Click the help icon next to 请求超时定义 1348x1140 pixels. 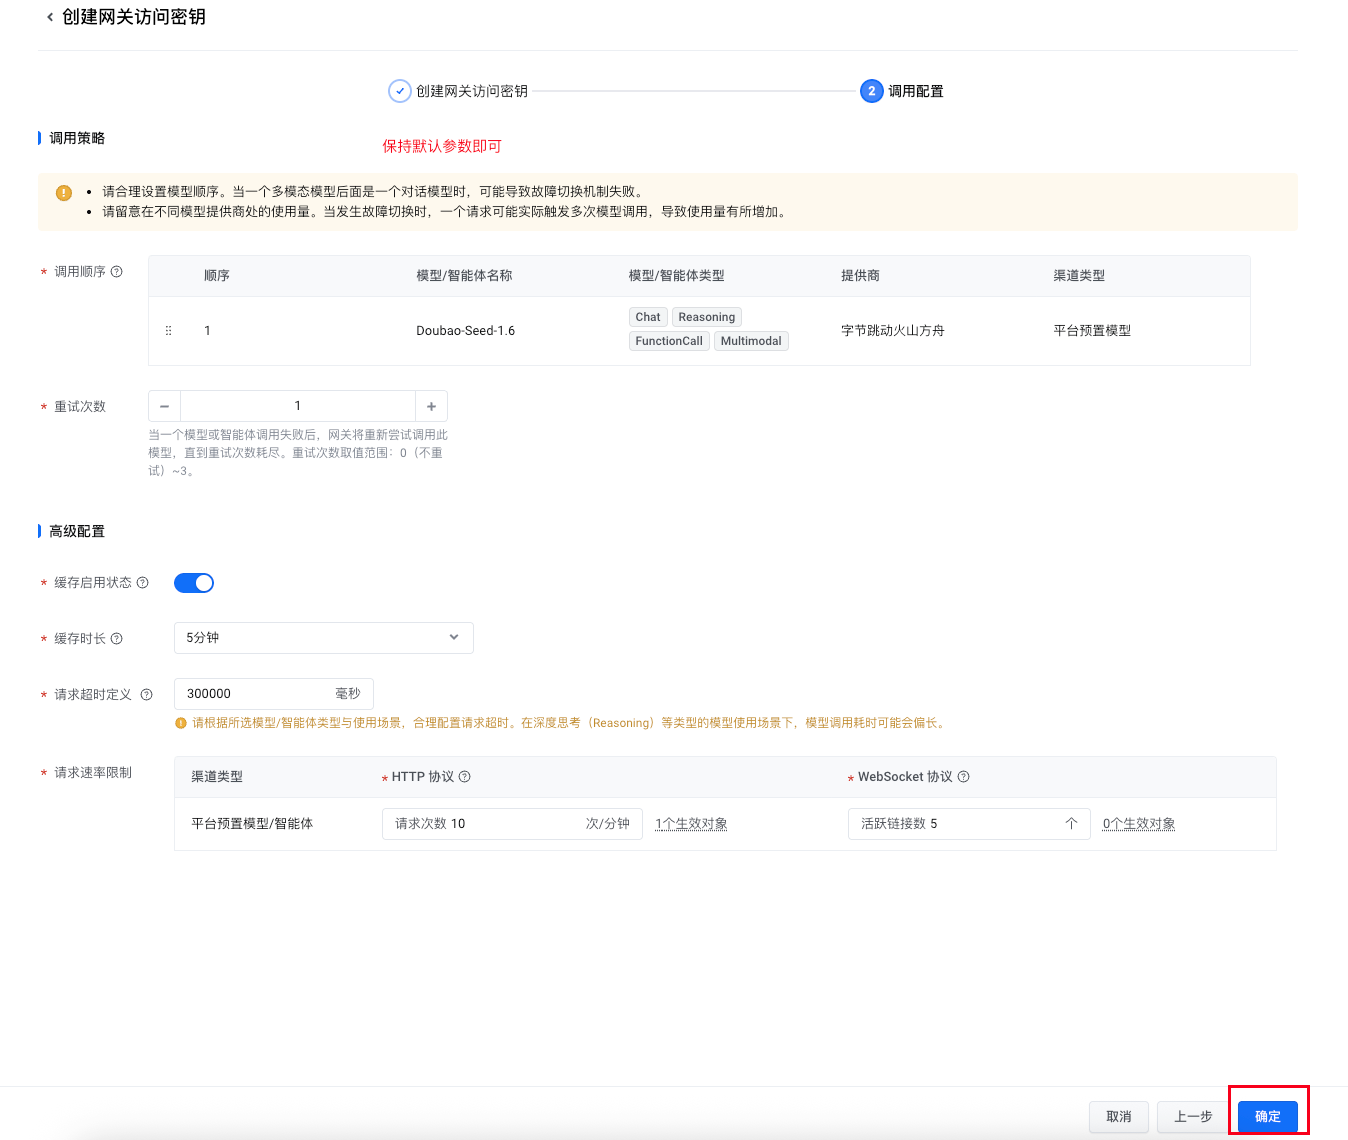coord(147,695)
